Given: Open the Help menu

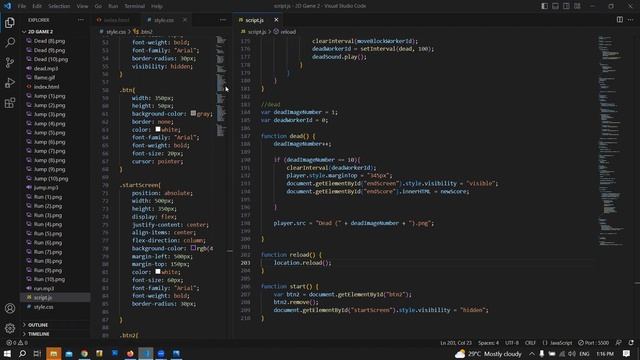Looking at the screenshot, I should (157, 6).
